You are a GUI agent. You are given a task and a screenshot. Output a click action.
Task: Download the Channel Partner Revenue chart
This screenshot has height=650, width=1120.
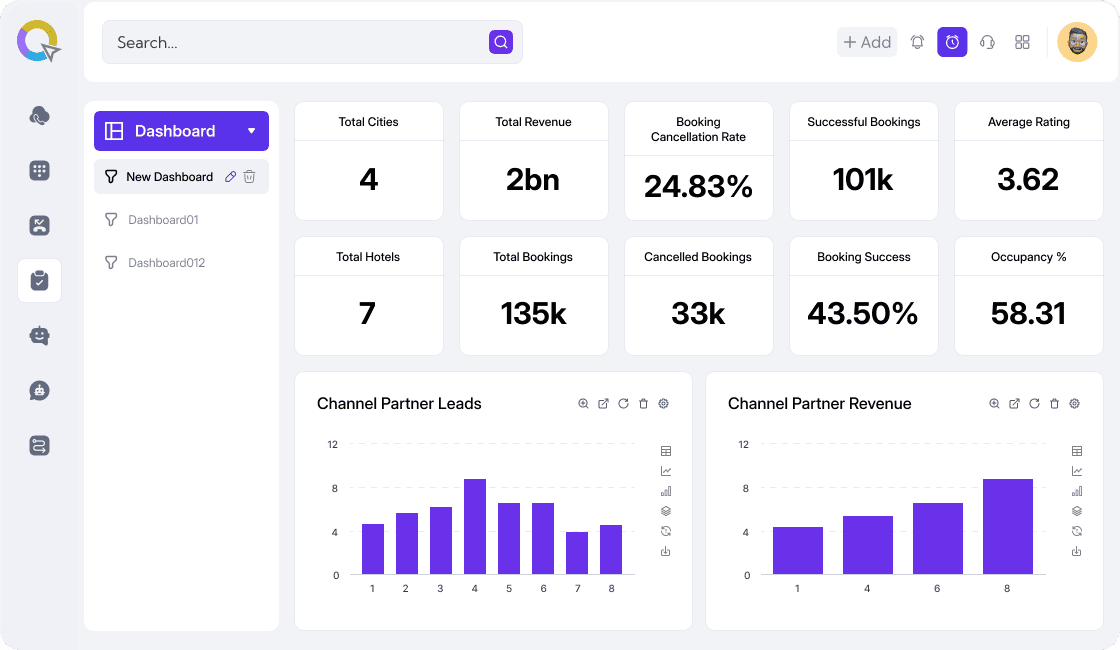pos(1077,551)
